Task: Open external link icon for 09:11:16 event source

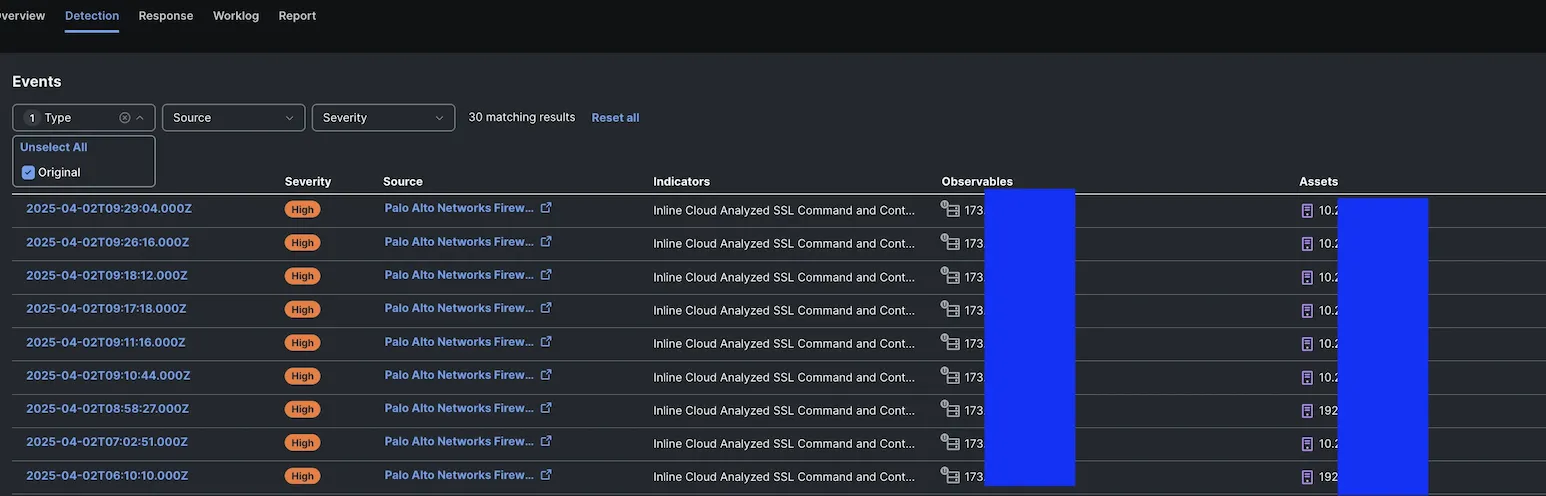Action: point(546,341)
